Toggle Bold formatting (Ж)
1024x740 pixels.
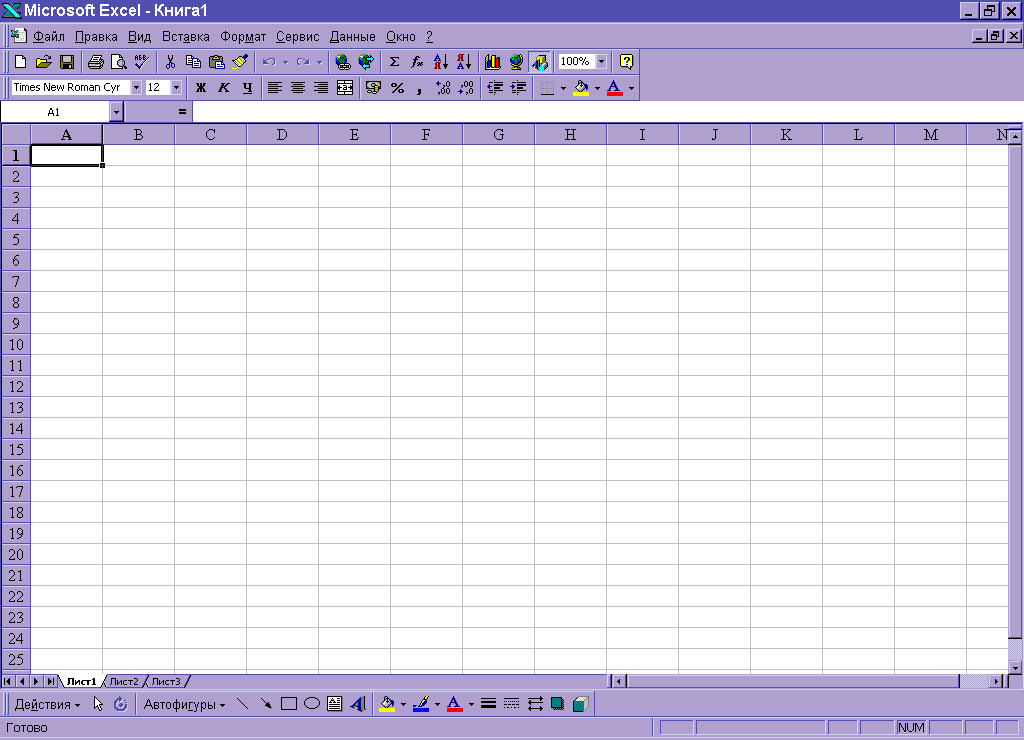[x=200, y=88]
